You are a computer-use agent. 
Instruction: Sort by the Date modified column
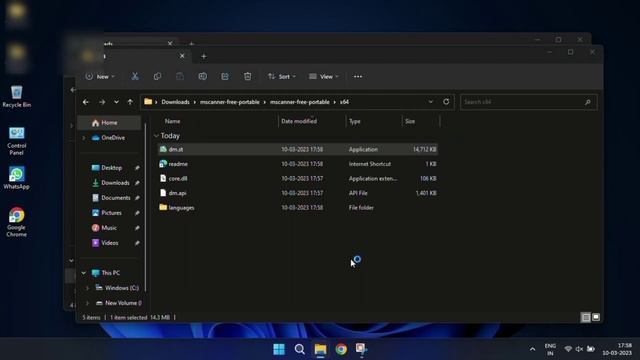tap(299, 121)
